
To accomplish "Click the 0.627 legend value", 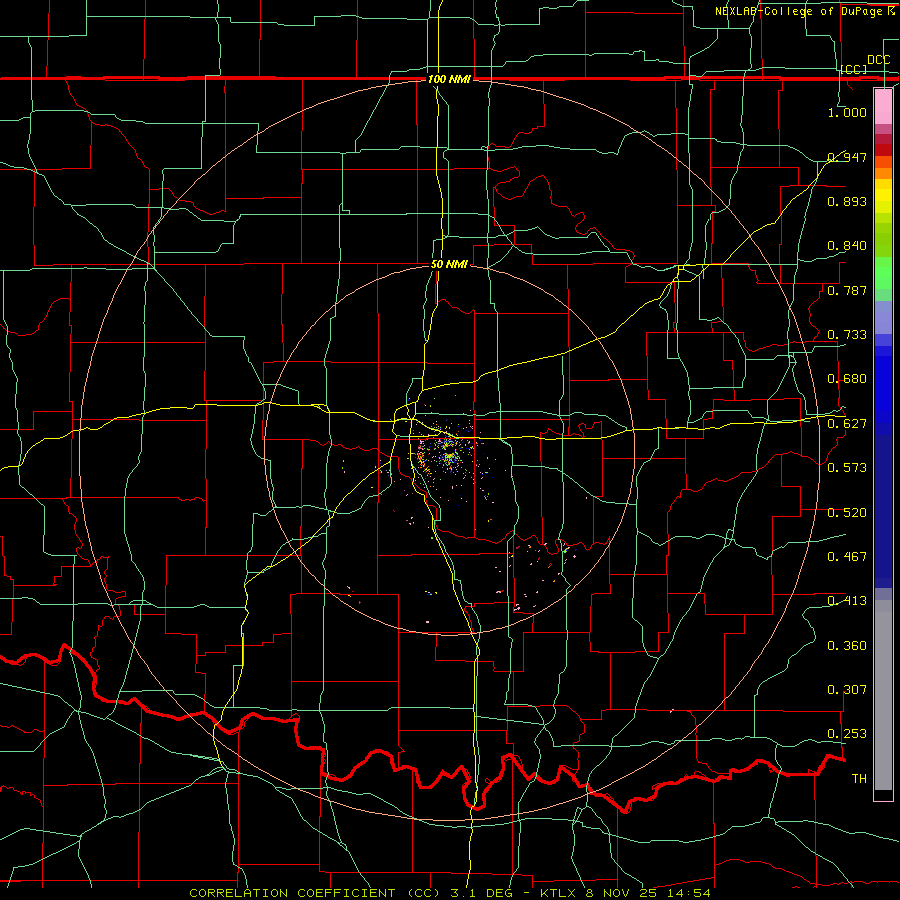I will click(x=847, y=424).
